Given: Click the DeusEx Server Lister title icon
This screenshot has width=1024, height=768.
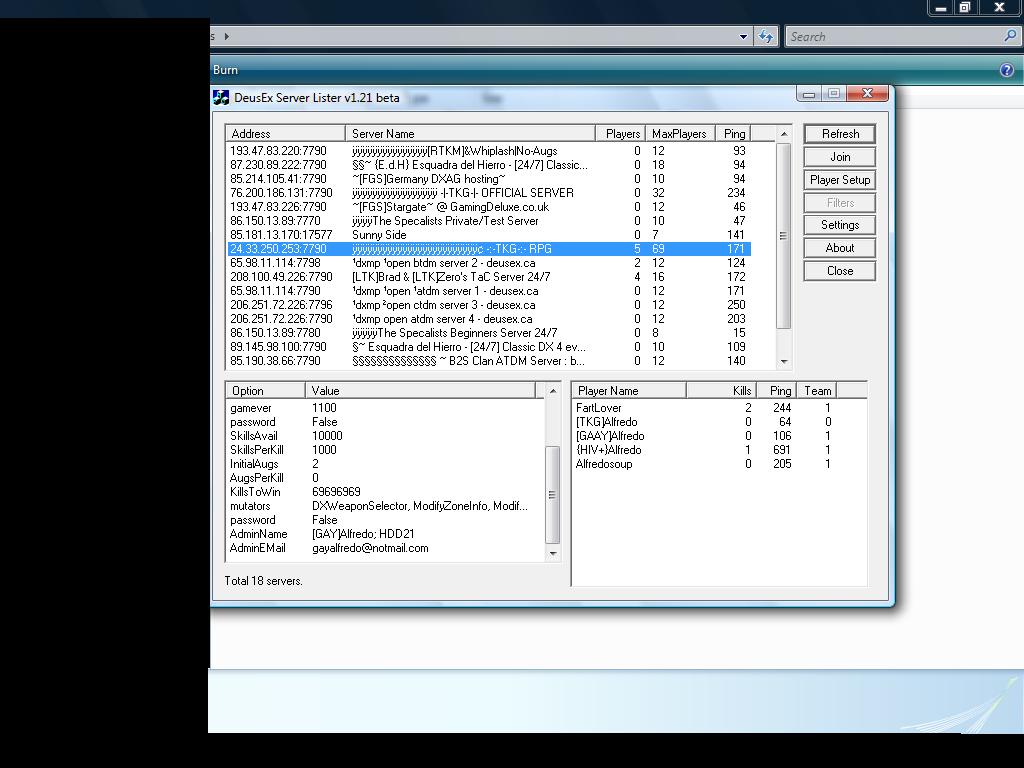Looking at the screenshot, I should pos(221,98).
